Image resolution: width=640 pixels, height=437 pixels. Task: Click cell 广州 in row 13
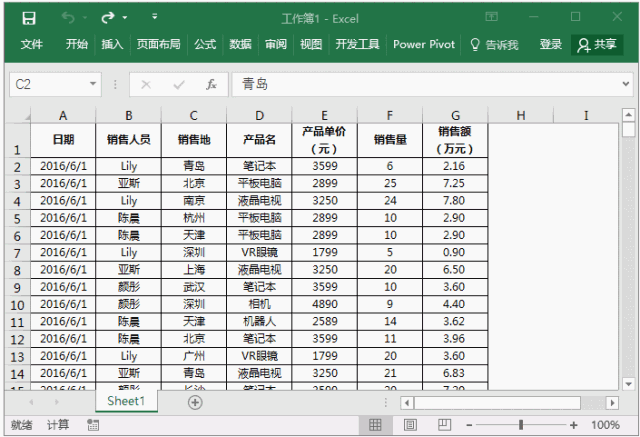[x=194, y=356]
